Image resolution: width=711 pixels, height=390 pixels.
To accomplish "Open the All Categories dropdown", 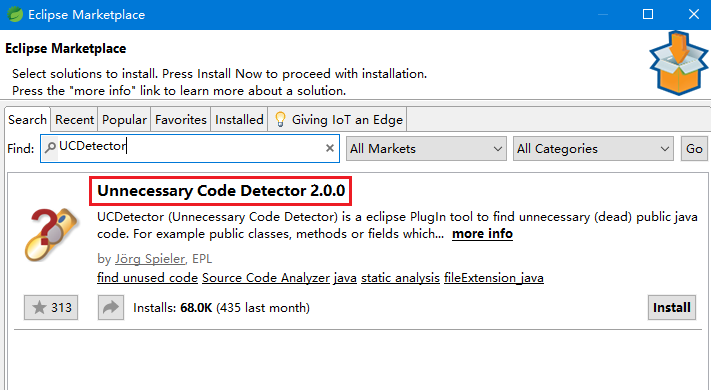I will [x=593, y=149].
